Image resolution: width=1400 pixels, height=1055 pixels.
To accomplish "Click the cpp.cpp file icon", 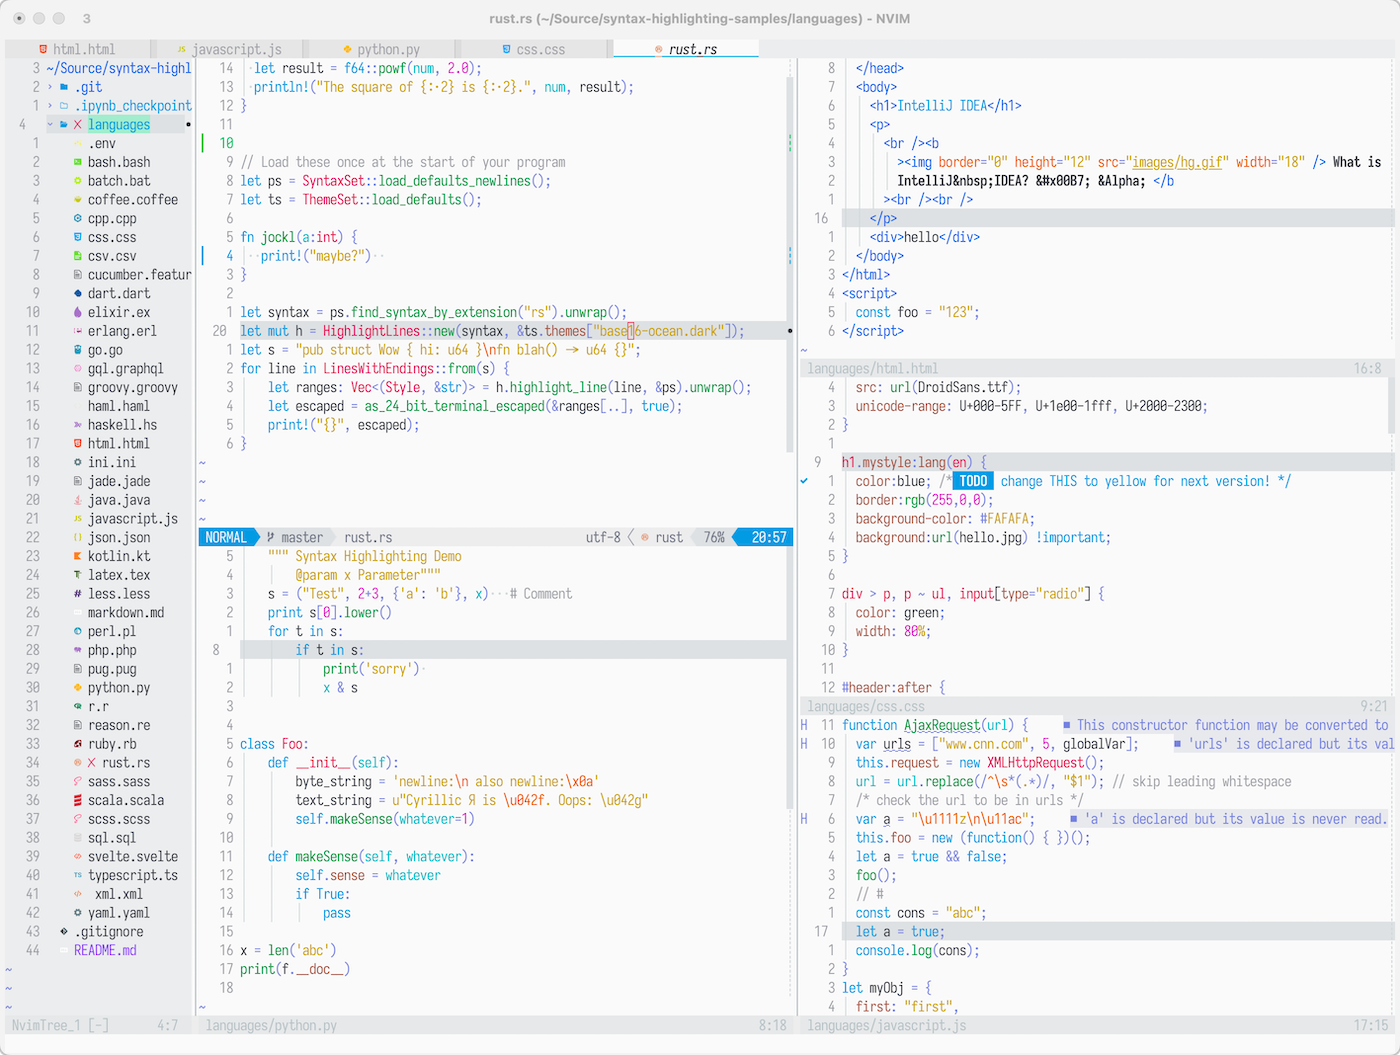I will [x=78, y=219].
